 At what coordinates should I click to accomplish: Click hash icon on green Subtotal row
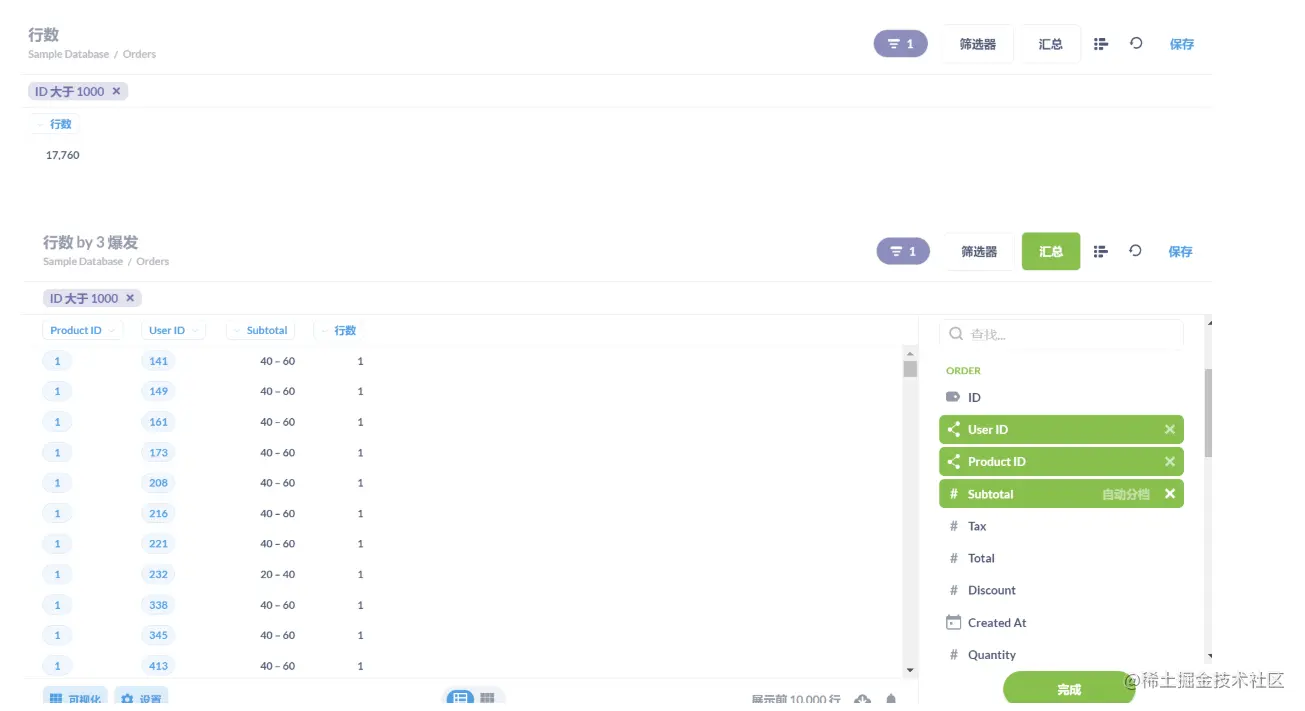click(954, 494)
